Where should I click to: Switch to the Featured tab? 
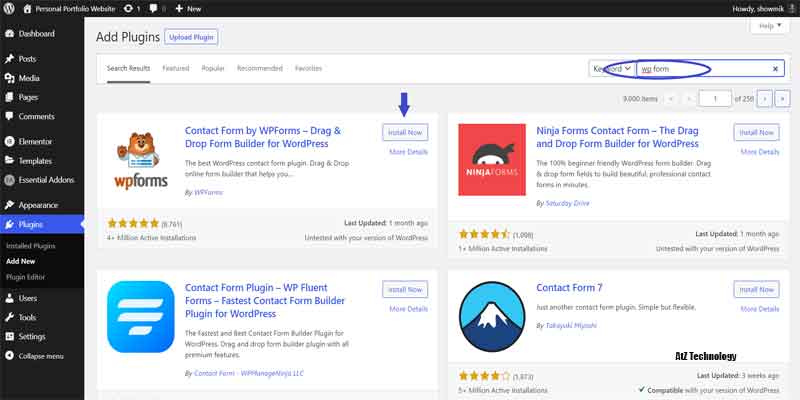(176, 68)
